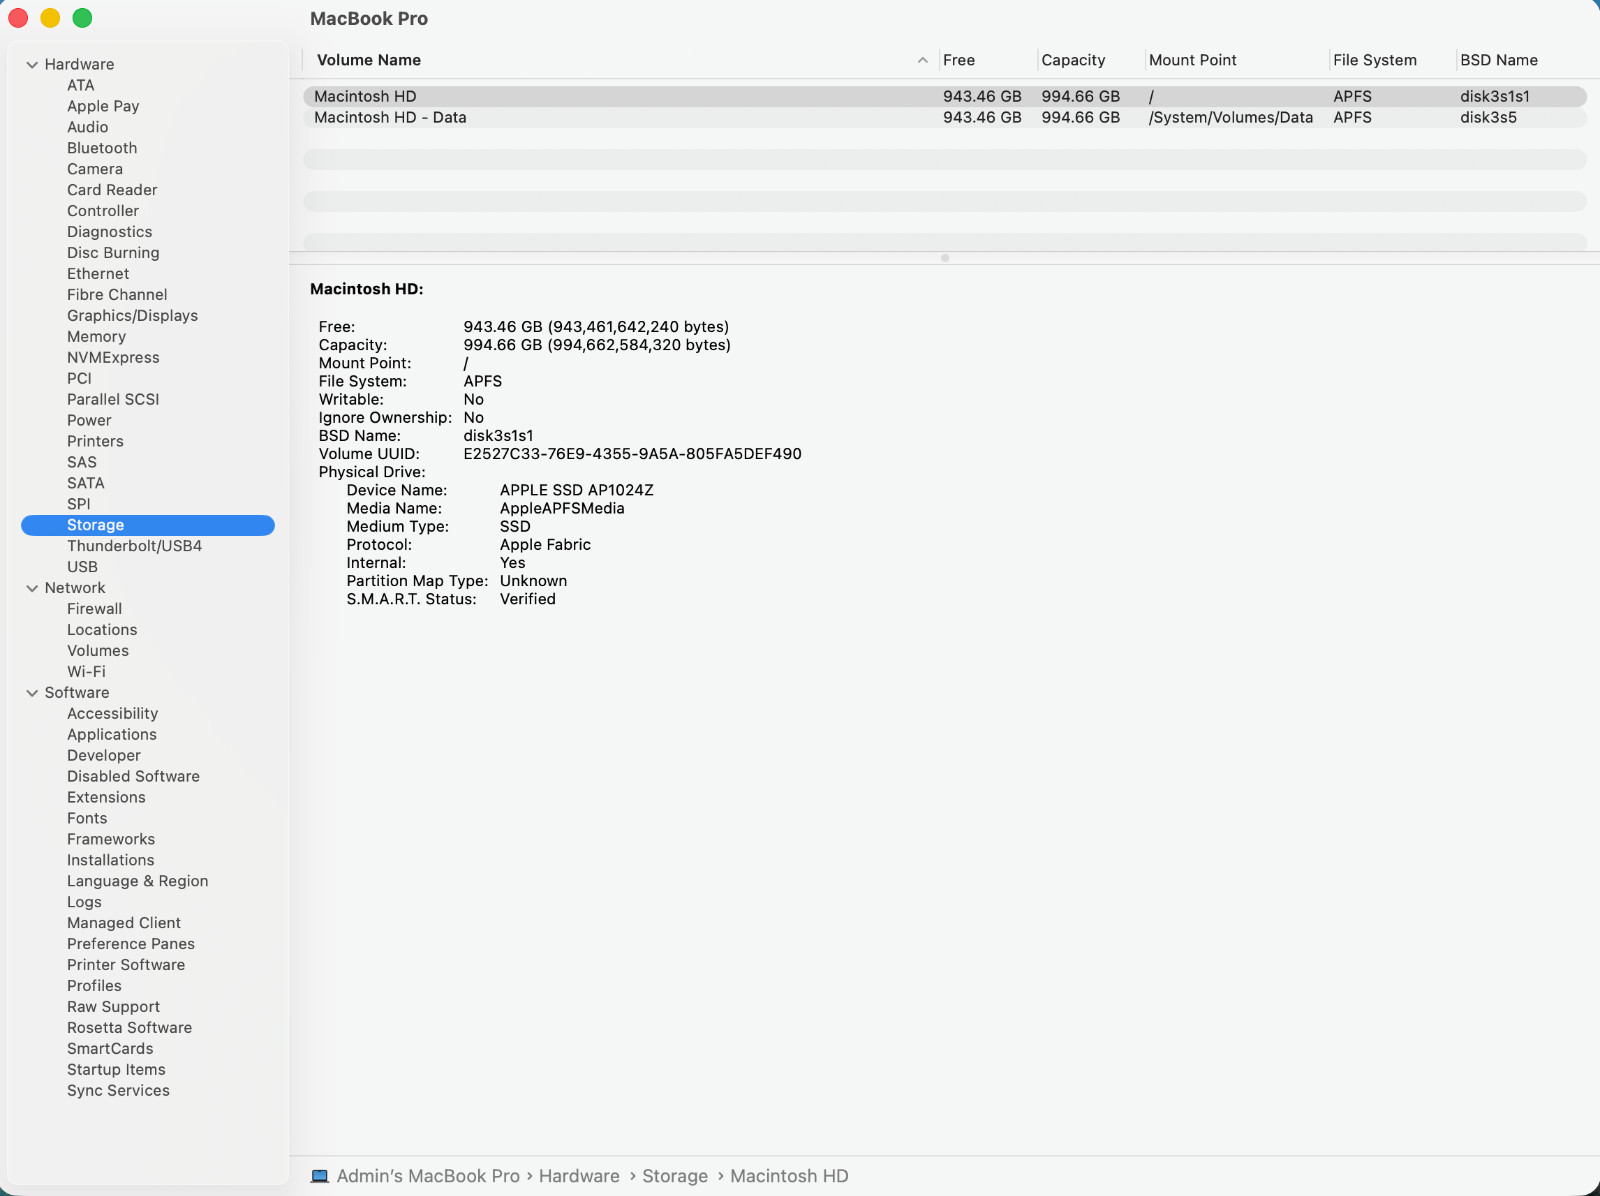Open Extensions information
This screenshot has width=1600, height=1196.
(106, 799)
